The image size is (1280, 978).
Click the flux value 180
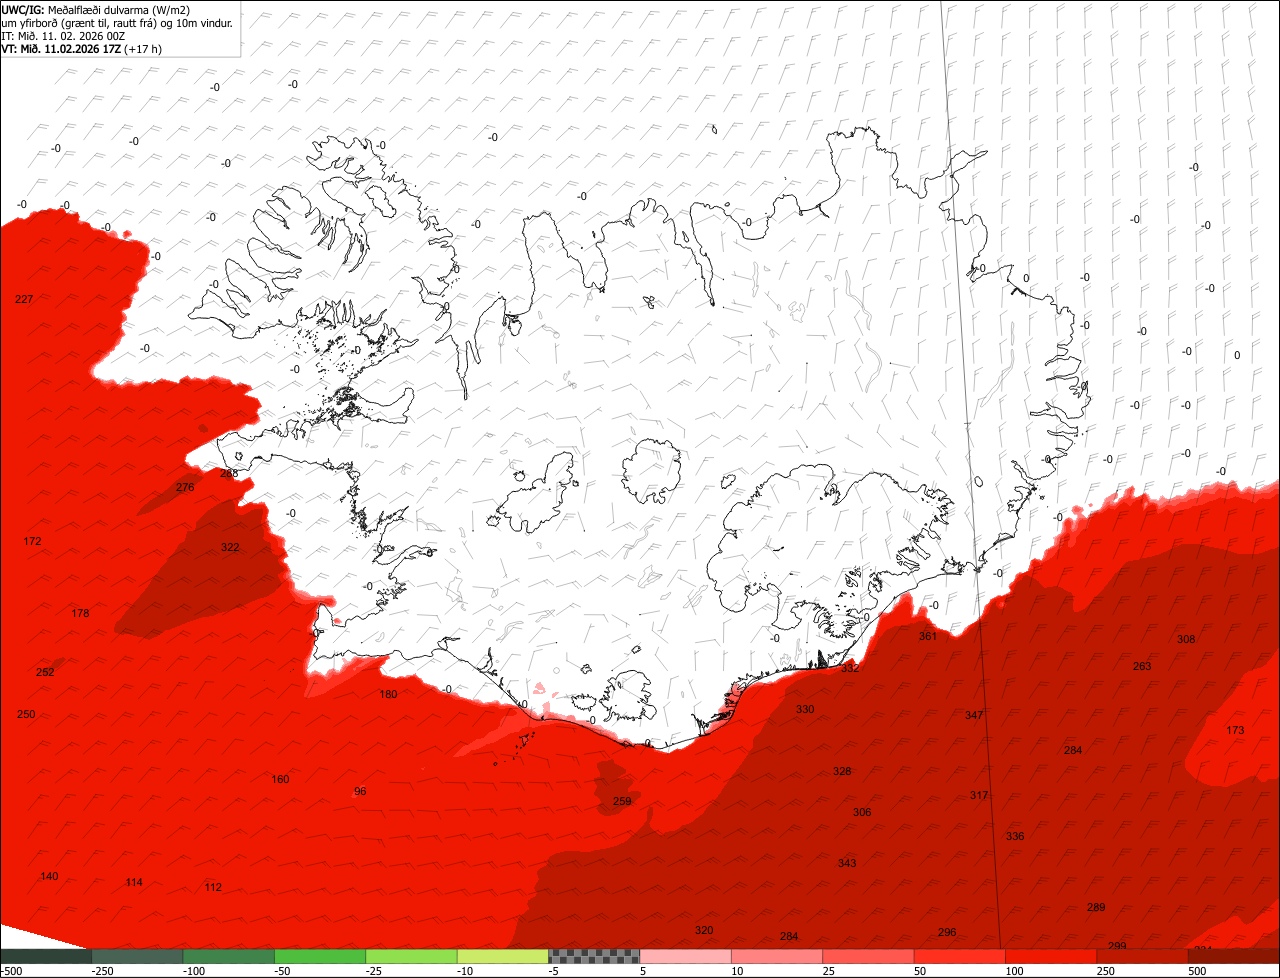[388, 694]
